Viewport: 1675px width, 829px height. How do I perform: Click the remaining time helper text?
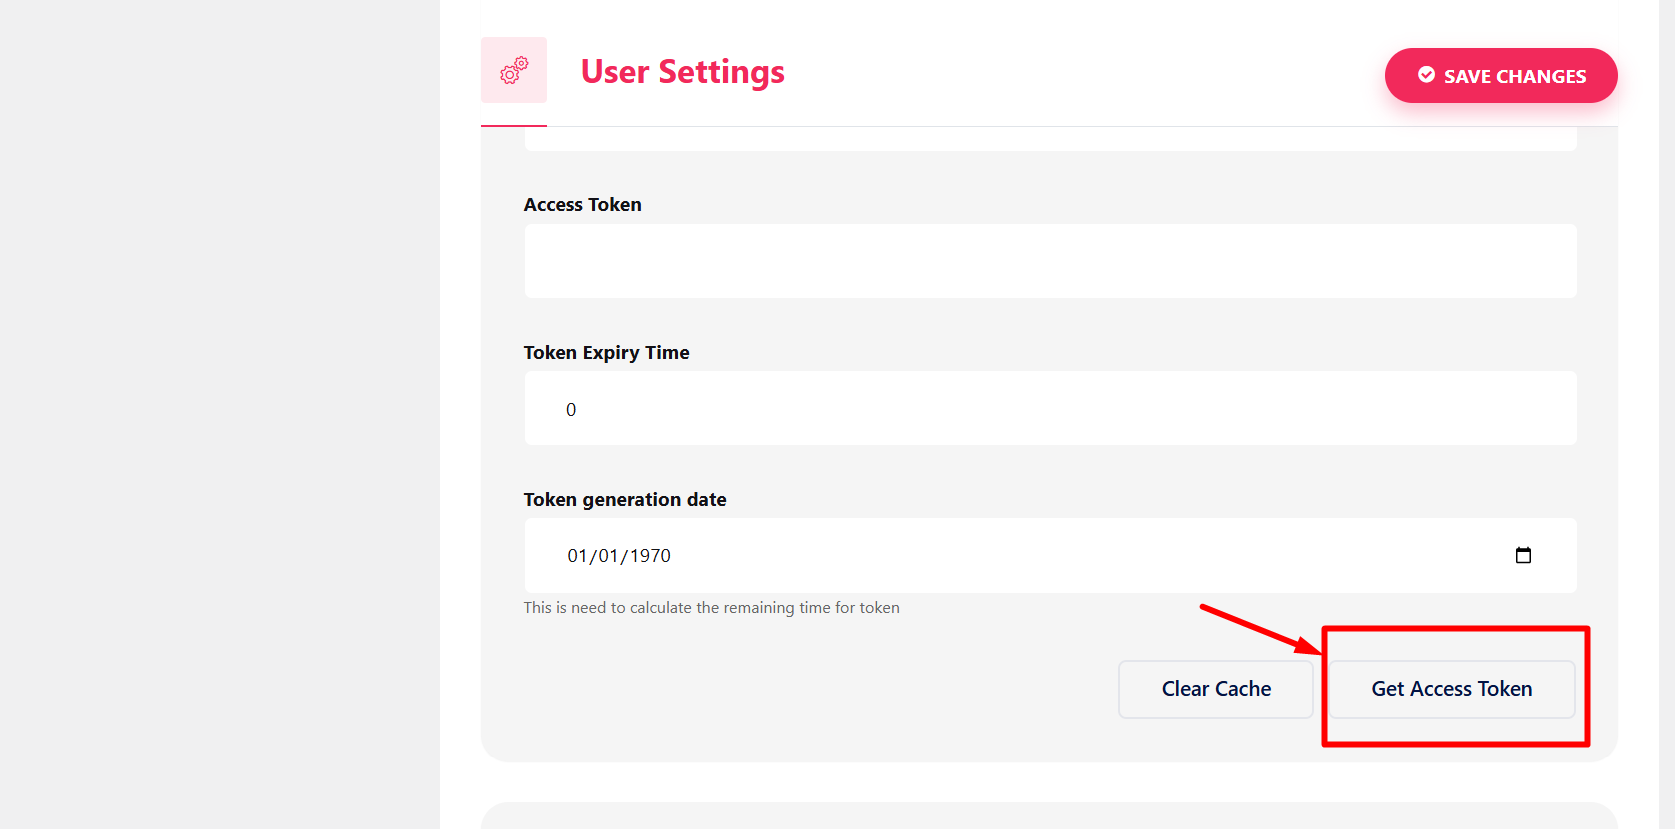(x=711, y=608)
